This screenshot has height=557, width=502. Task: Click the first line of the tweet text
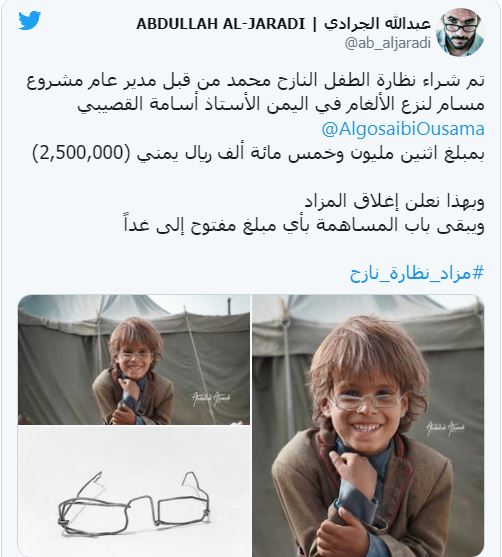pos(255,81)
